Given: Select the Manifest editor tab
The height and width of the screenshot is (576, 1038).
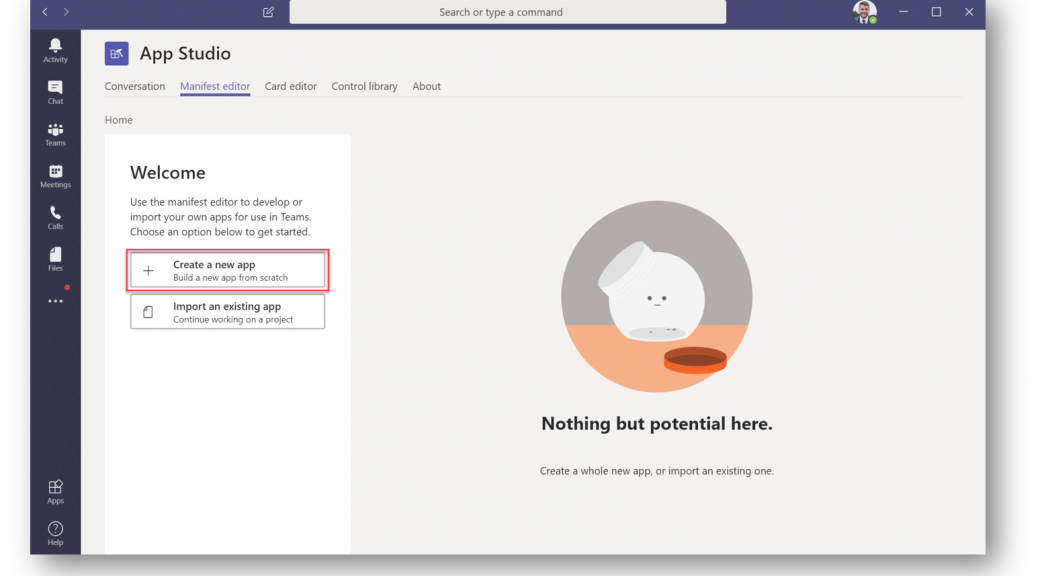Looking at the screenshot, I should click(x=215, y=86).
